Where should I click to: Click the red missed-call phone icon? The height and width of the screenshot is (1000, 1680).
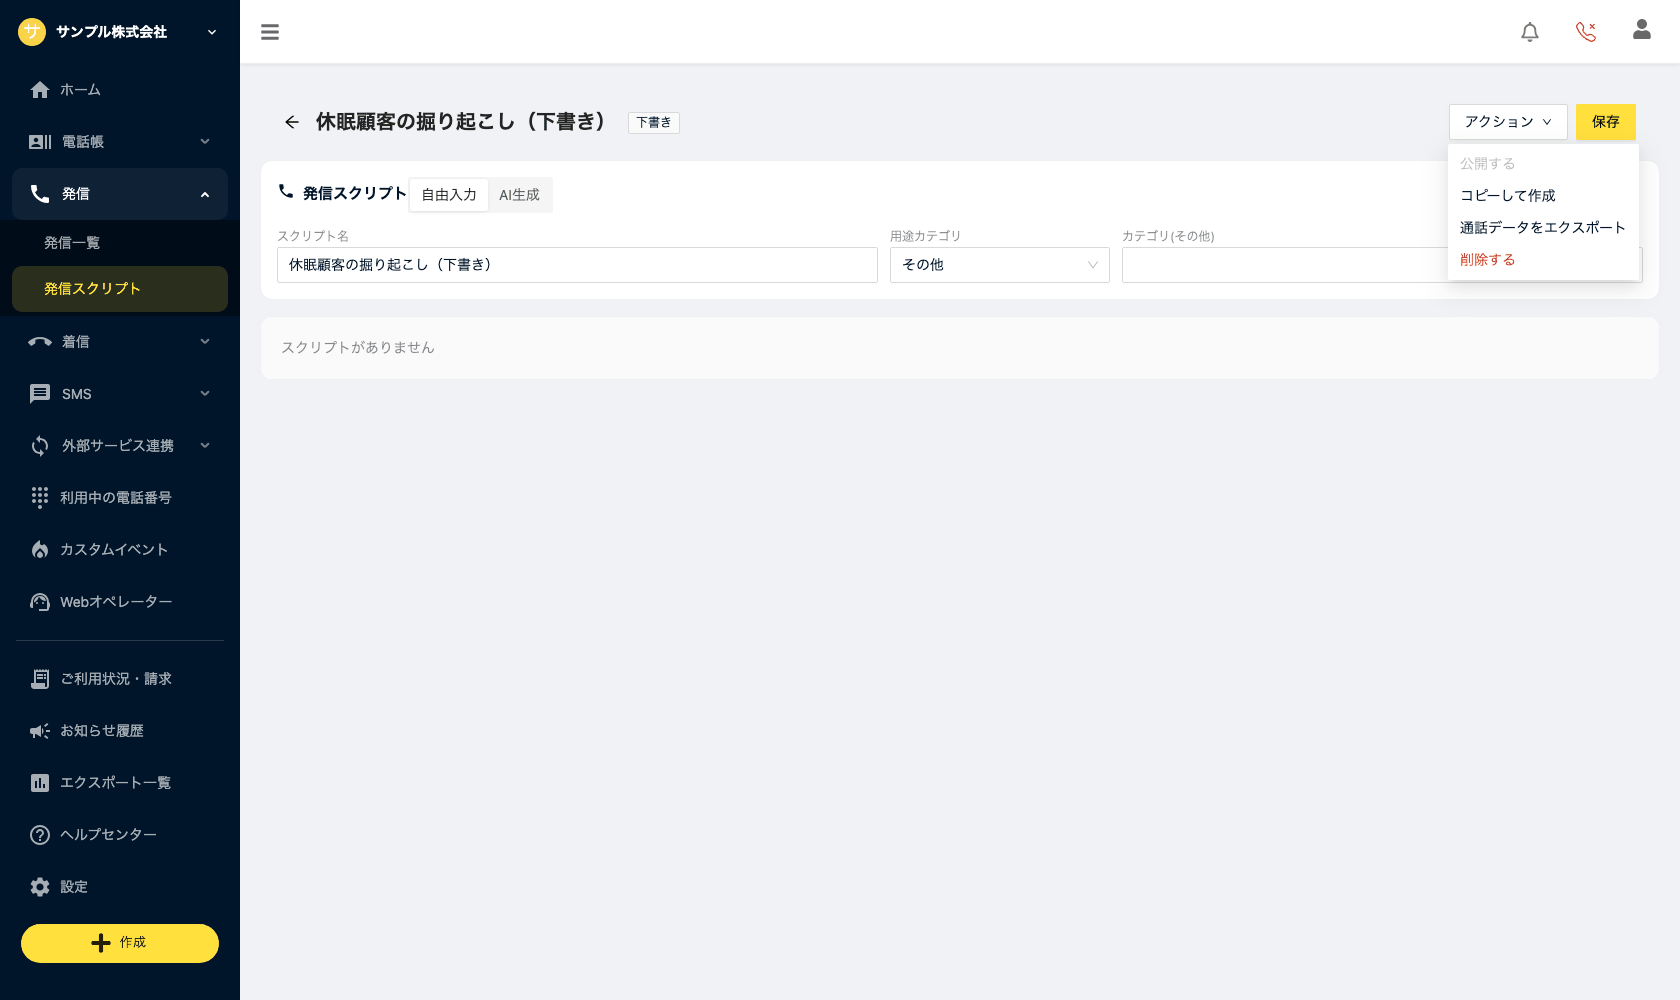point(1586,32)
